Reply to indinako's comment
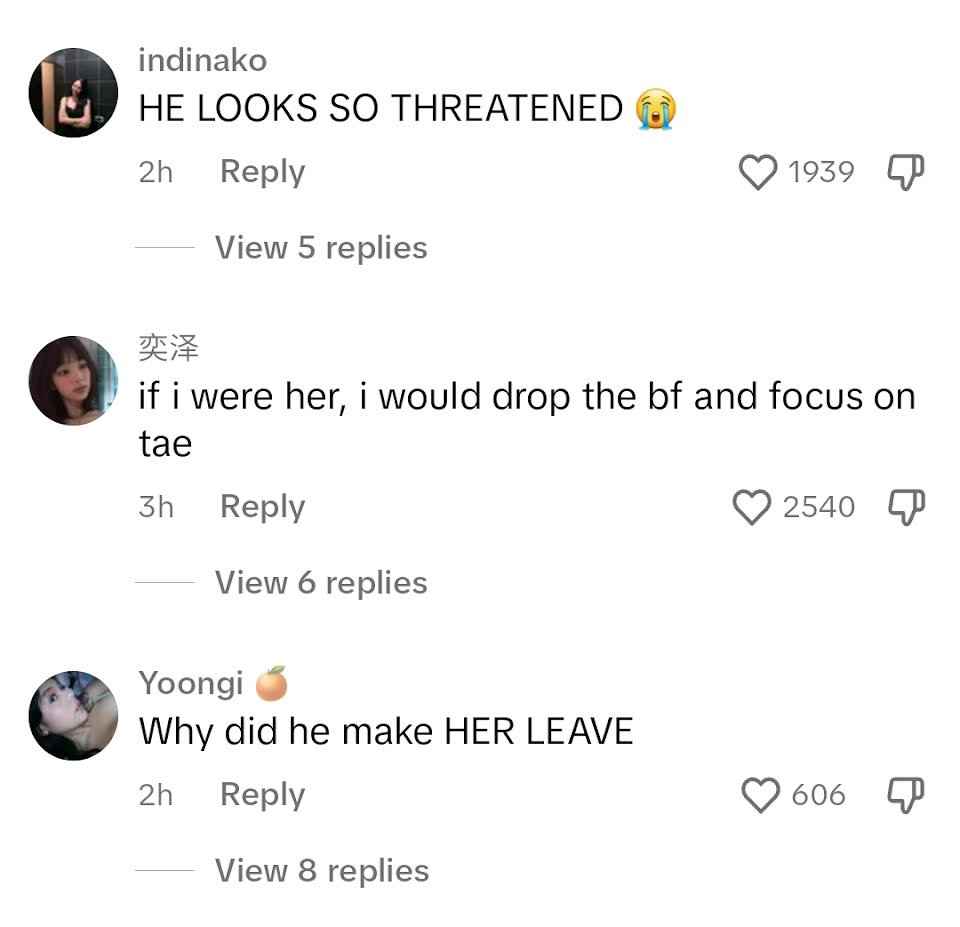 click(x=263, y=172)
